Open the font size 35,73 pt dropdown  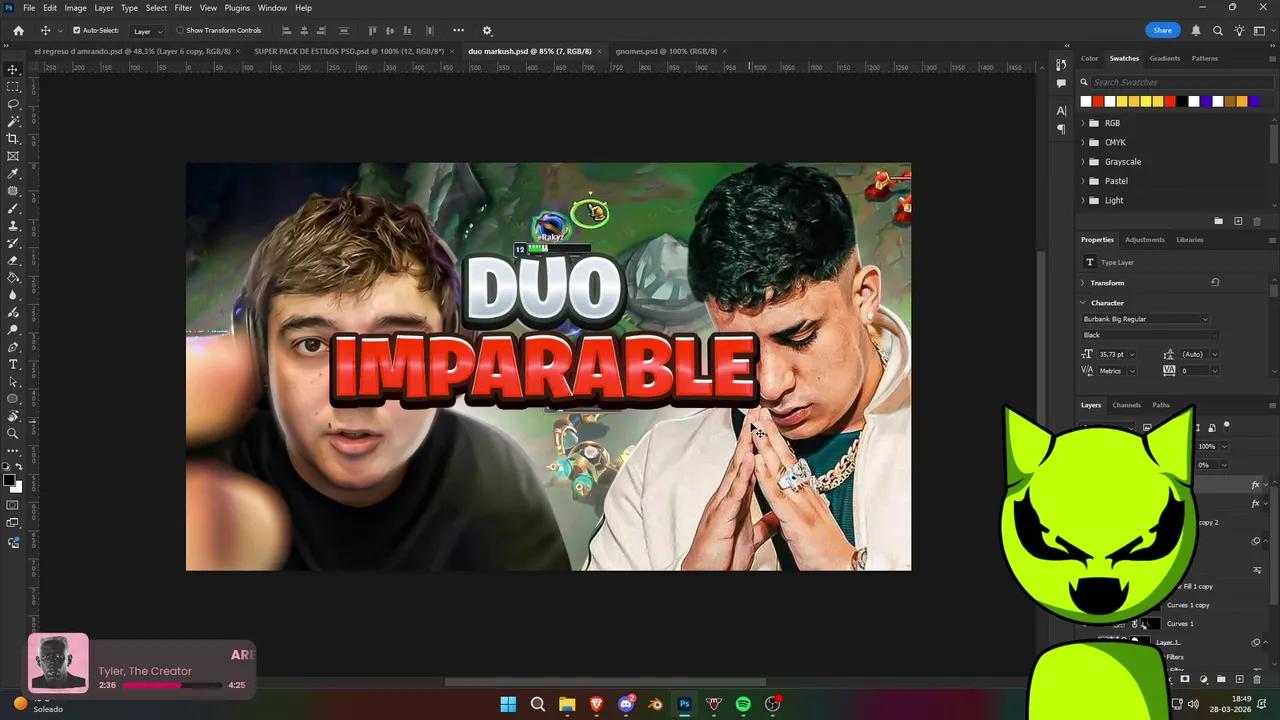[1133, 354]
